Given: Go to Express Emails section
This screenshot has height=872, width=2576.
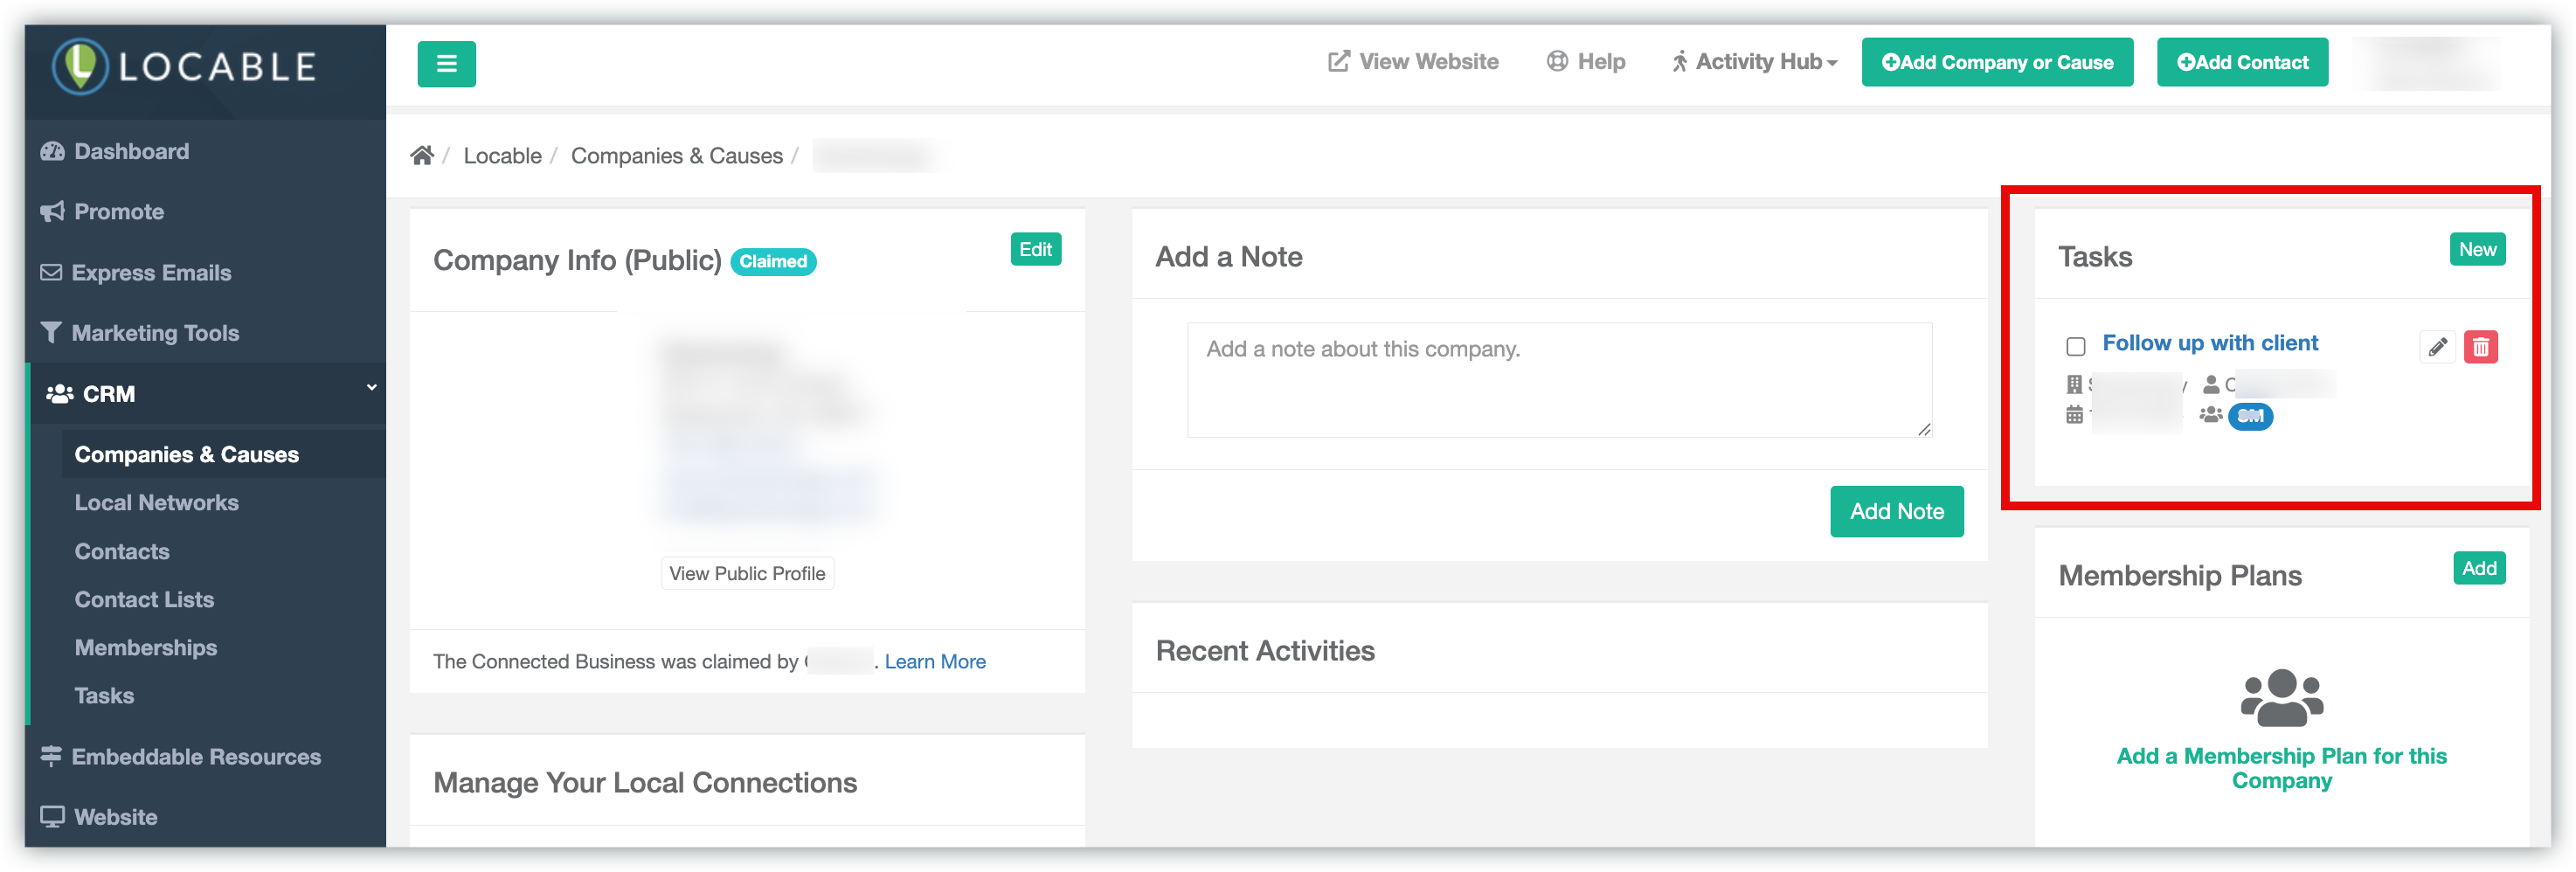Looking at the screenshot, I should [x=151, y=273].
